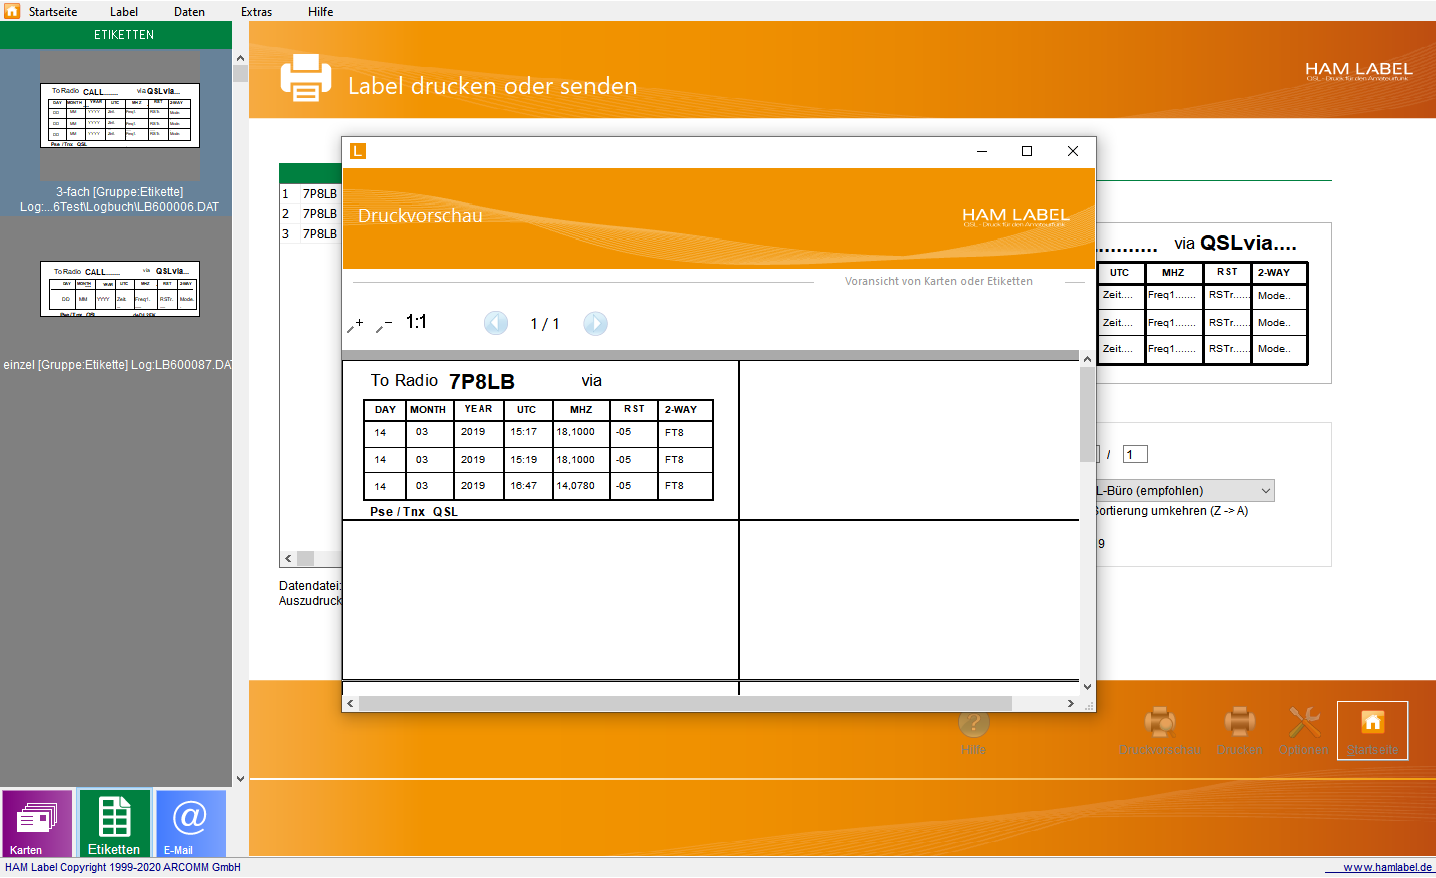Click the left sidebar scrollbar up arrow

pyautogui.click(x=240, y=59)
